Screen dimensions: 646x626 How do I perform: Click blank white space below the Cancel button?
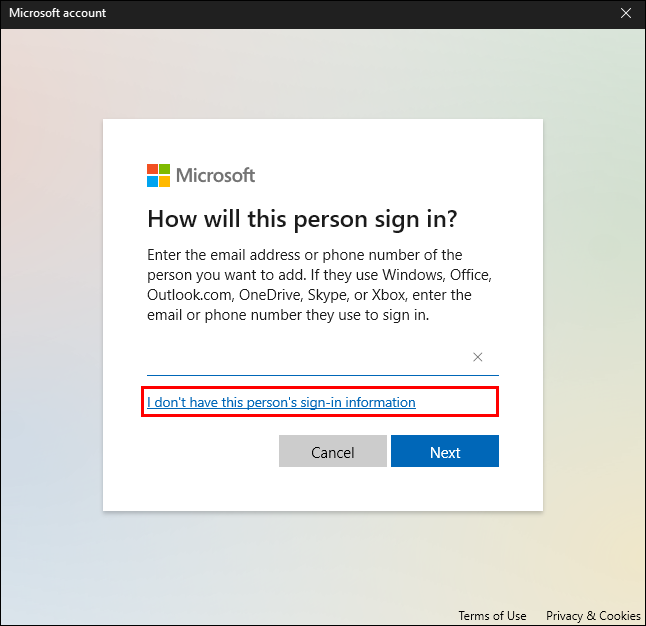pyautogui.click(x=330, y=490)
